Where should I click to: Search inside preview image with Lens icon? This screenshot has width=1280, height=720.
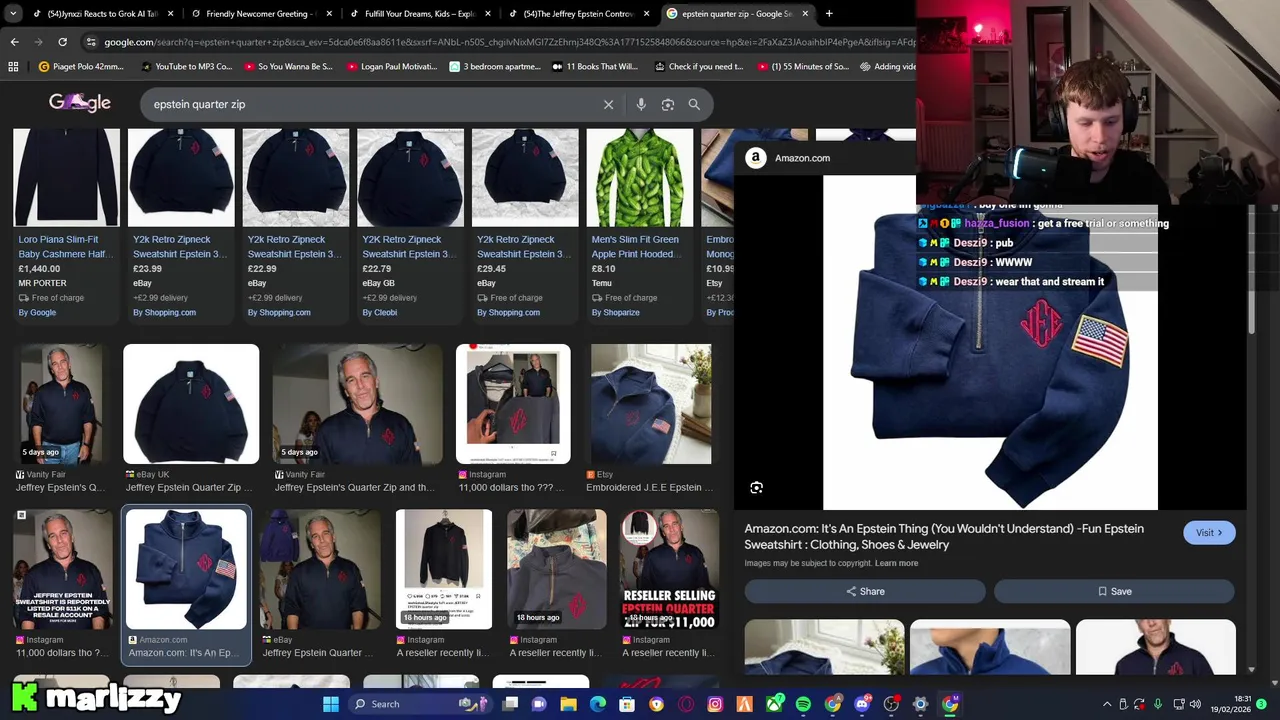click(x=757, y=488)
